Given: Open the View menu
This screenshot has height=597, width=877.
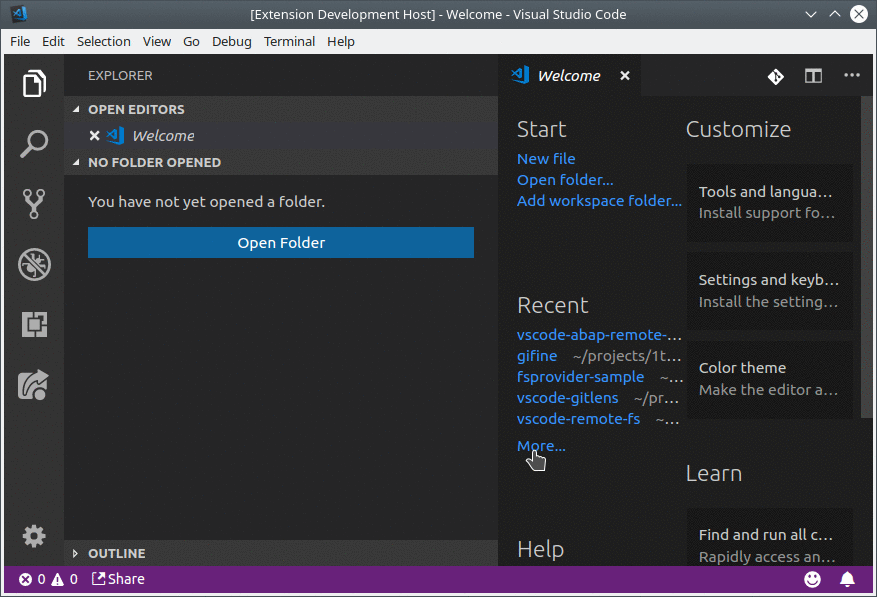Looking at the screenshot, I should click(x=157, y=41).
